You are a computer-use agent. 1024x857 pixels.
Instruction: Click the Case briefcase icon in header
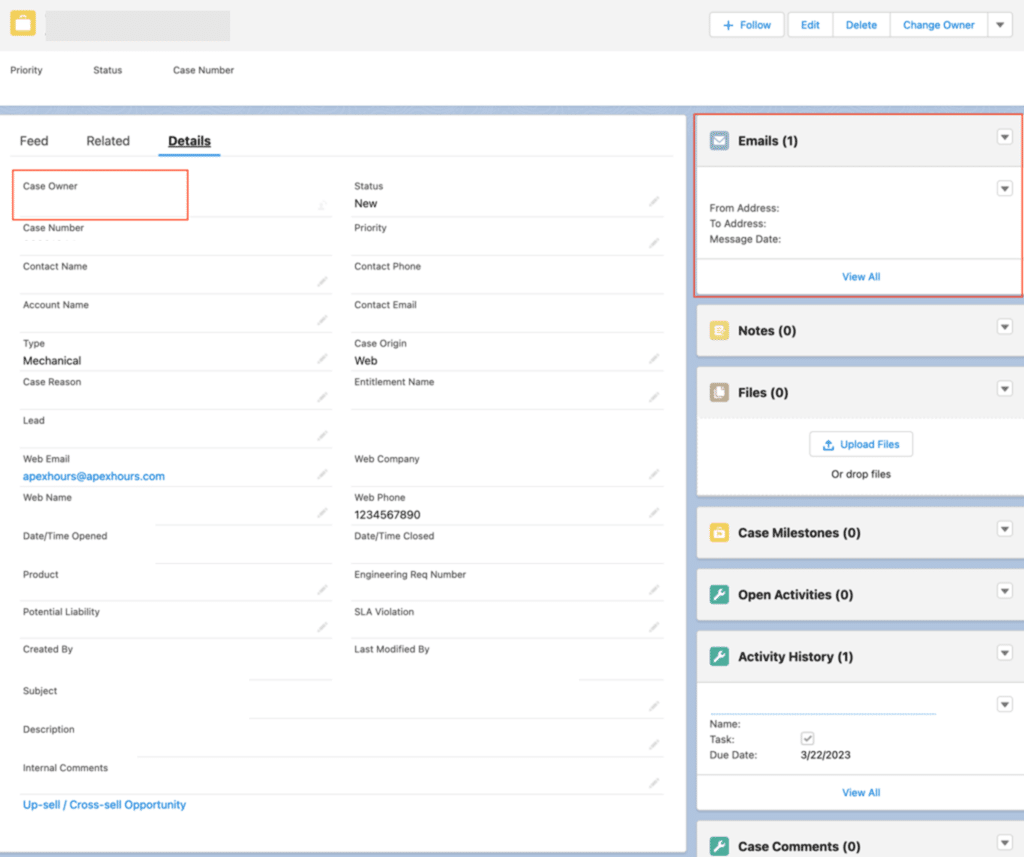click(23, 23)
